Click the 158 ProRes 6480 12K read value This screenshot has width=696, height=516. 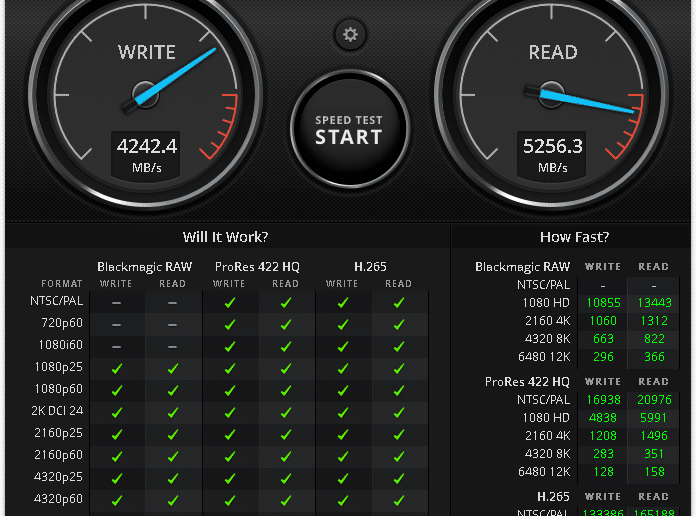(x=654, y=472)
